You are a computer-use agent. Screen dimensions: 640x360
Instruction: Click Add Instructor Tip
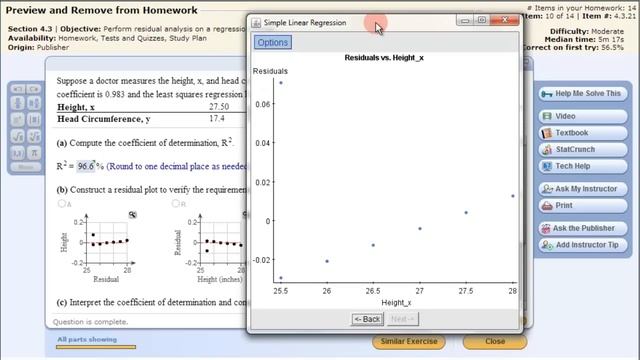point(583,245)
